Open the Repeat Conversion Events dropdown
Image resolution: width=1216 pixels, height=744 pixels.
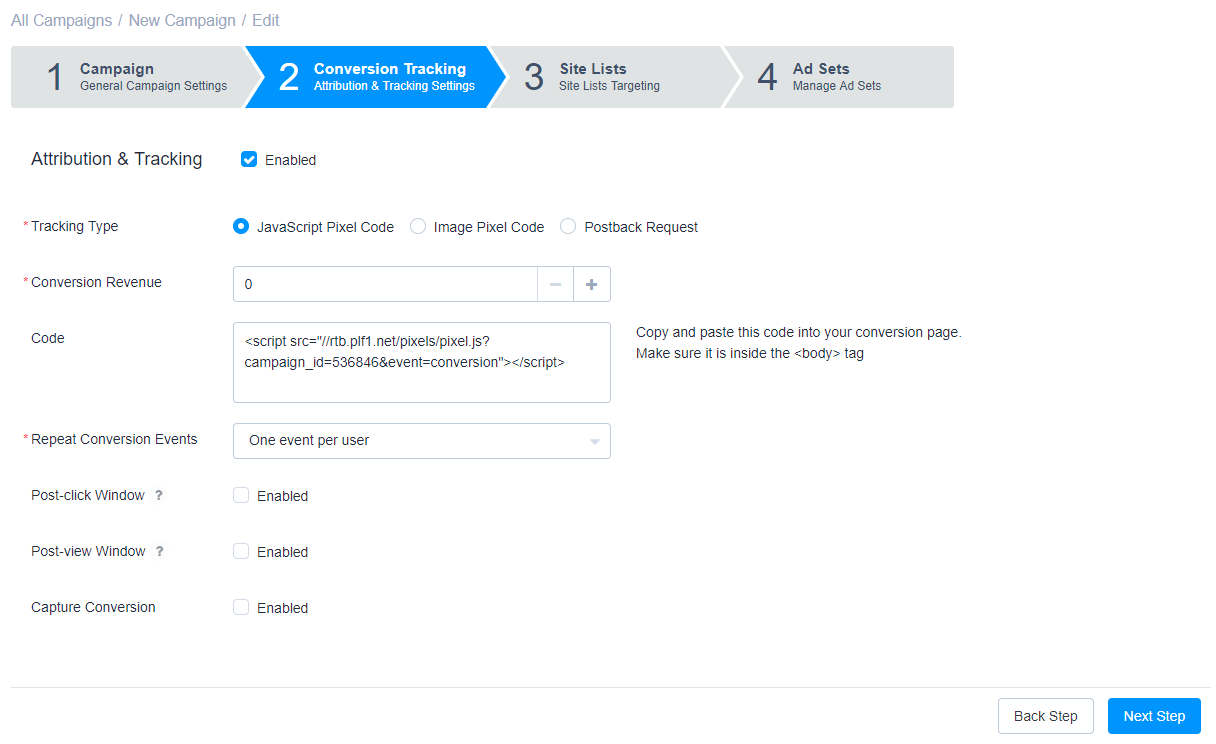(x=422, y=441)
